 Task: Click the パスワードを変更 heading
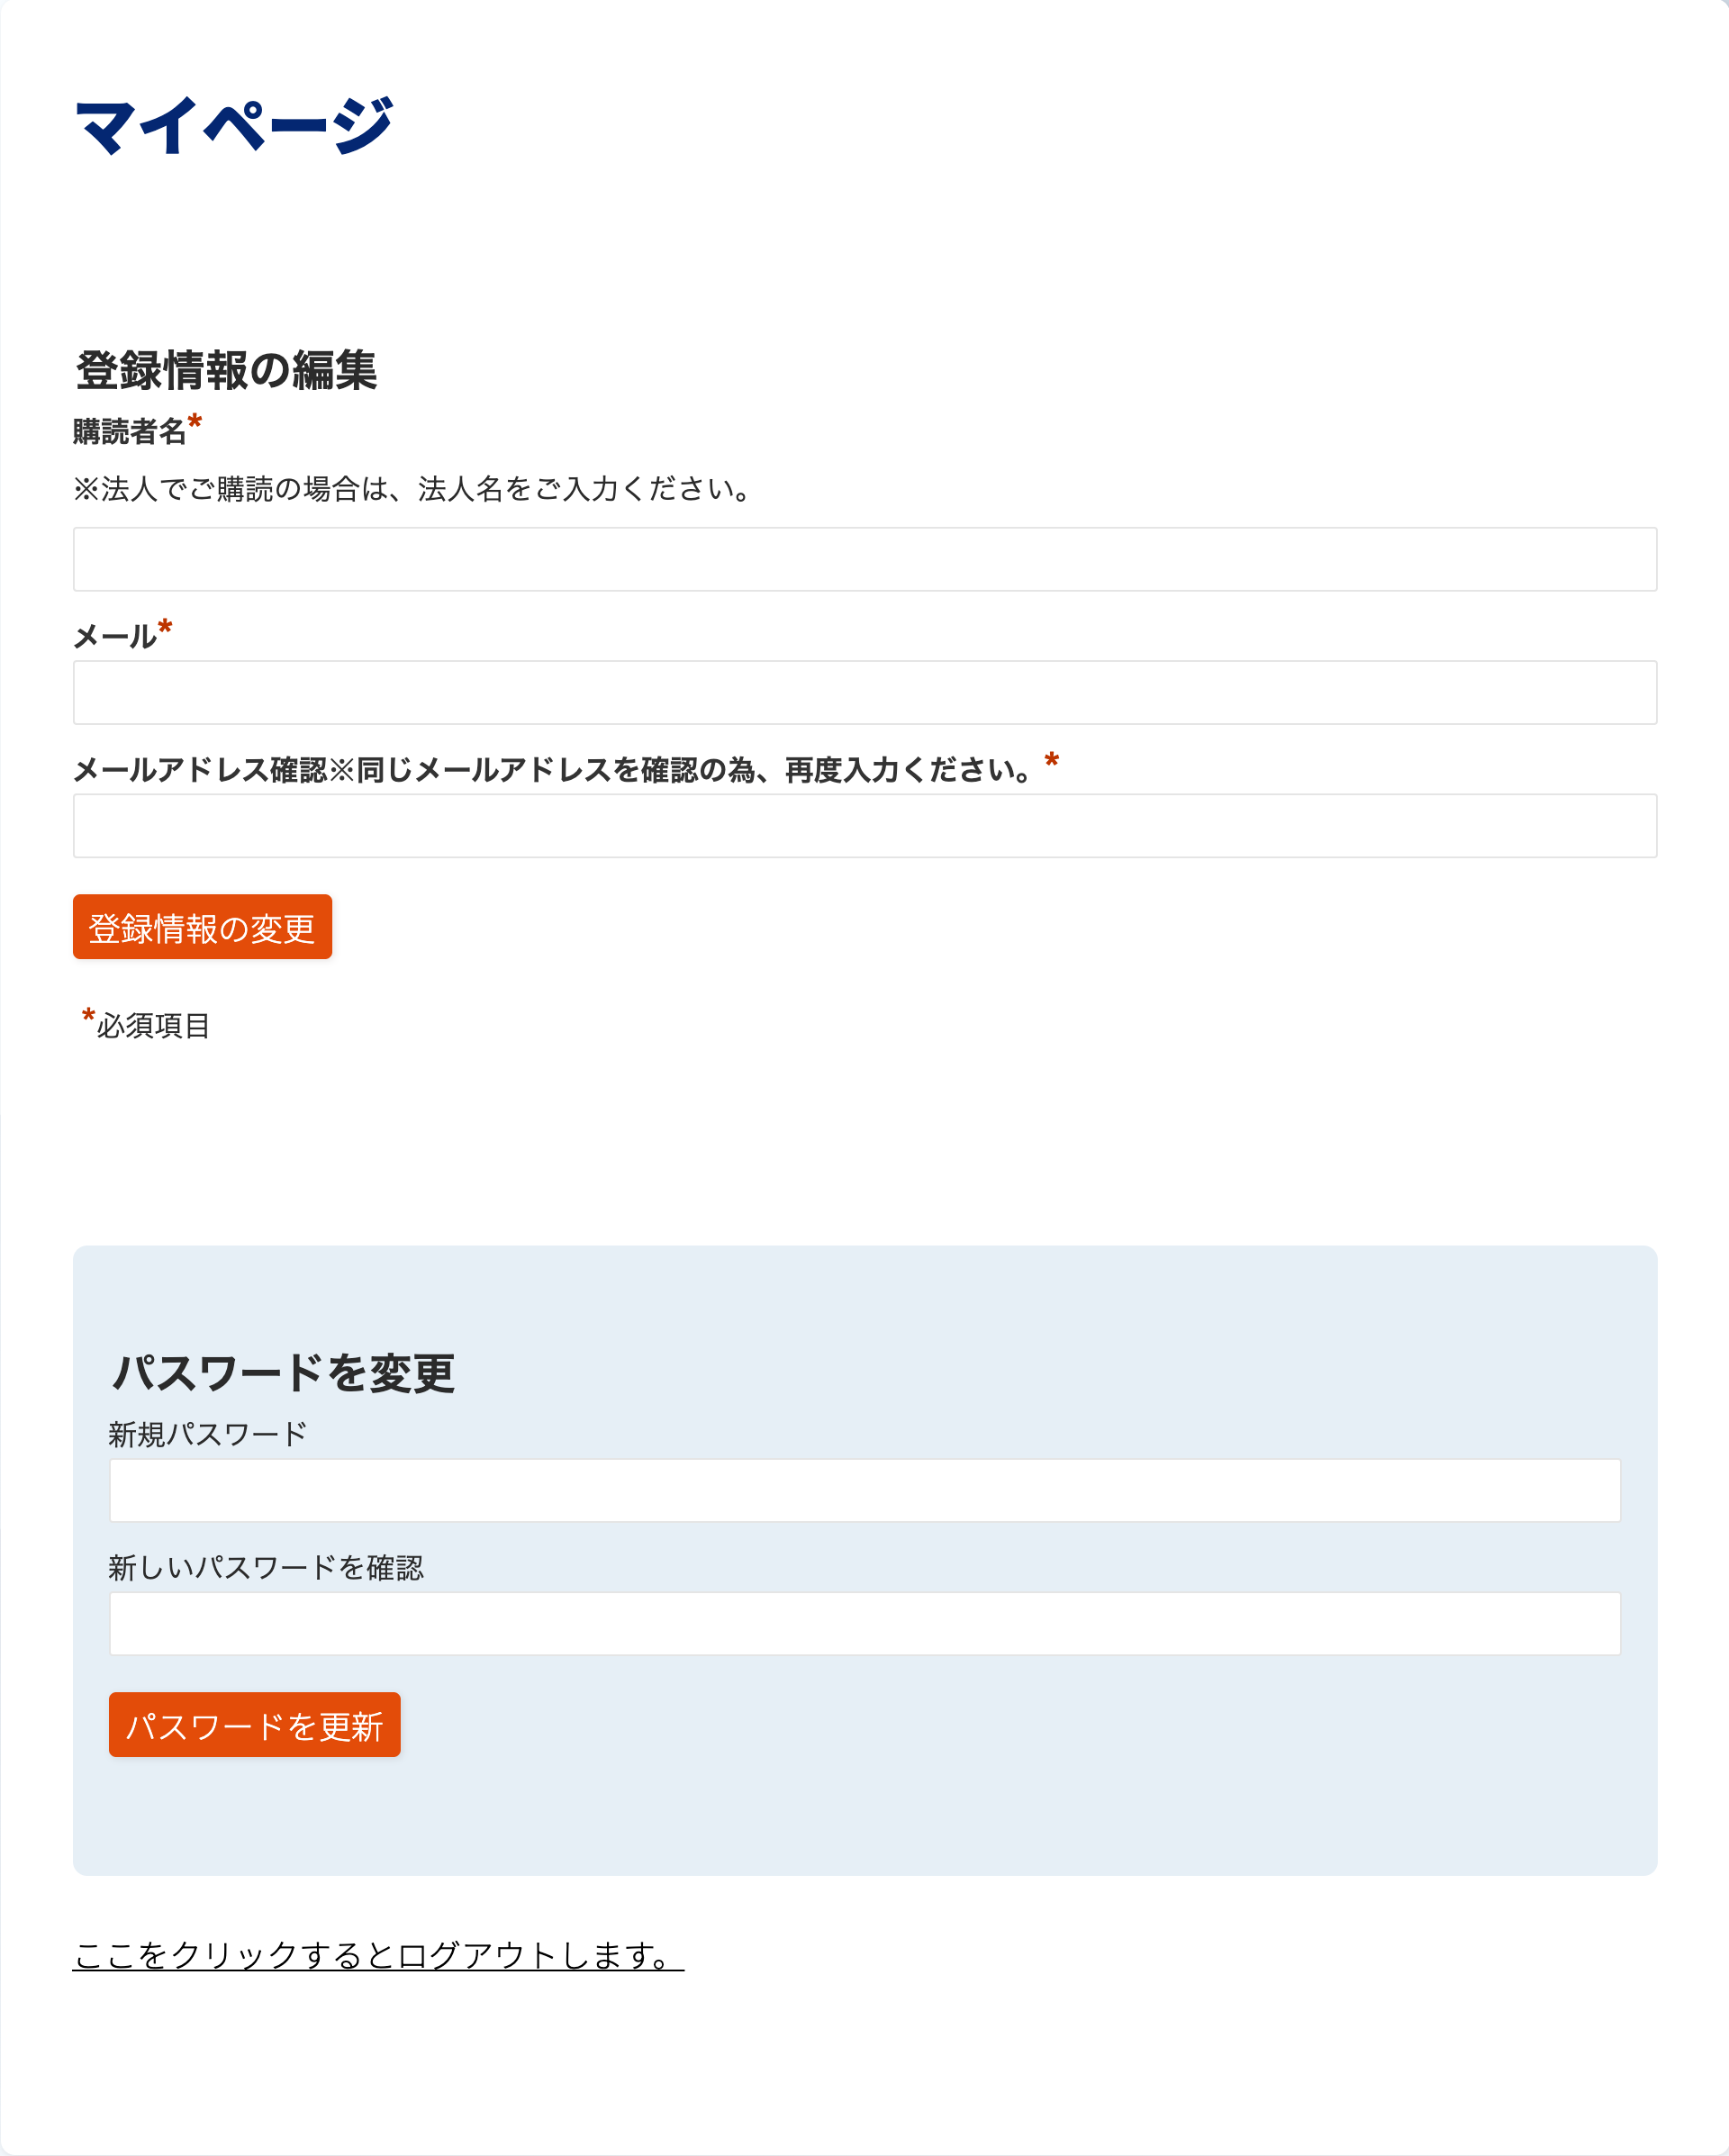[x=283, y=1373]
